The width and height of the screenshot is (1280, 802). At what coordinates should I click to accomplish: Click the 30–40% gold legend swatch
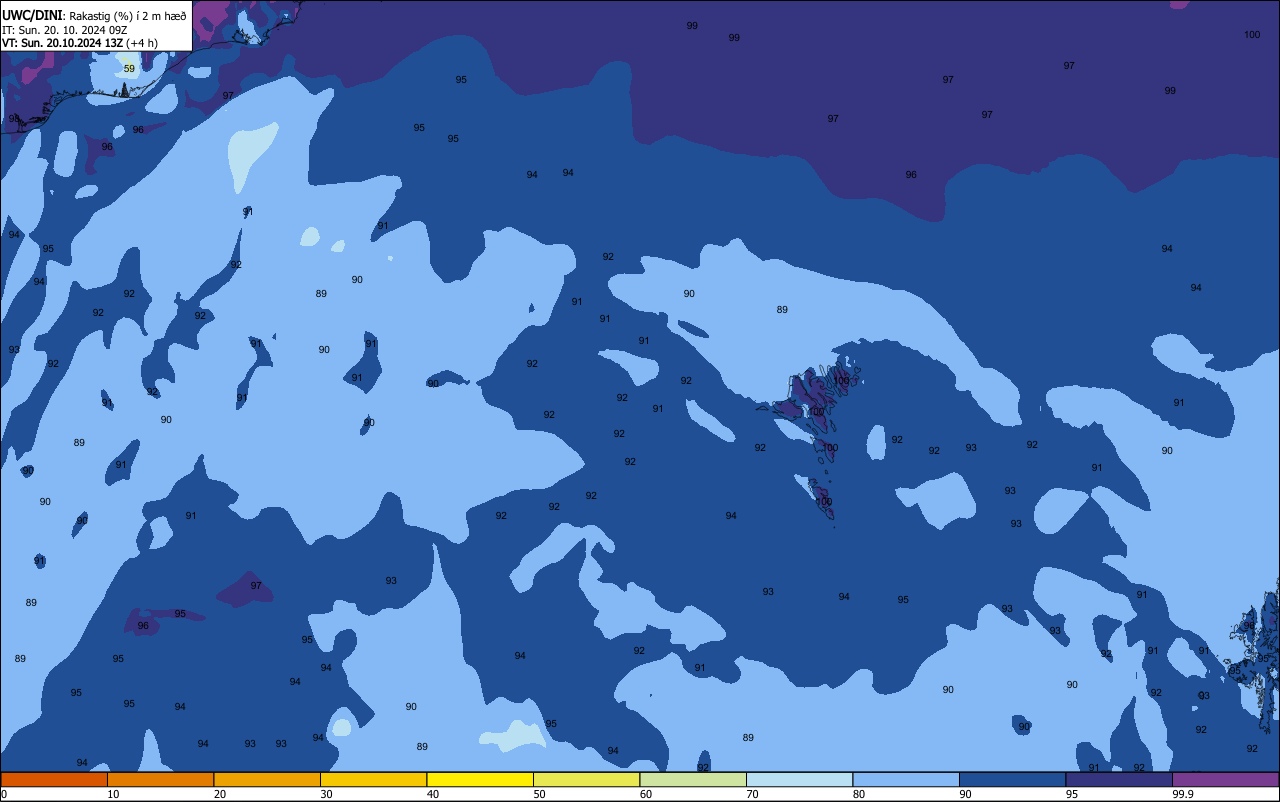pos(373,779)
